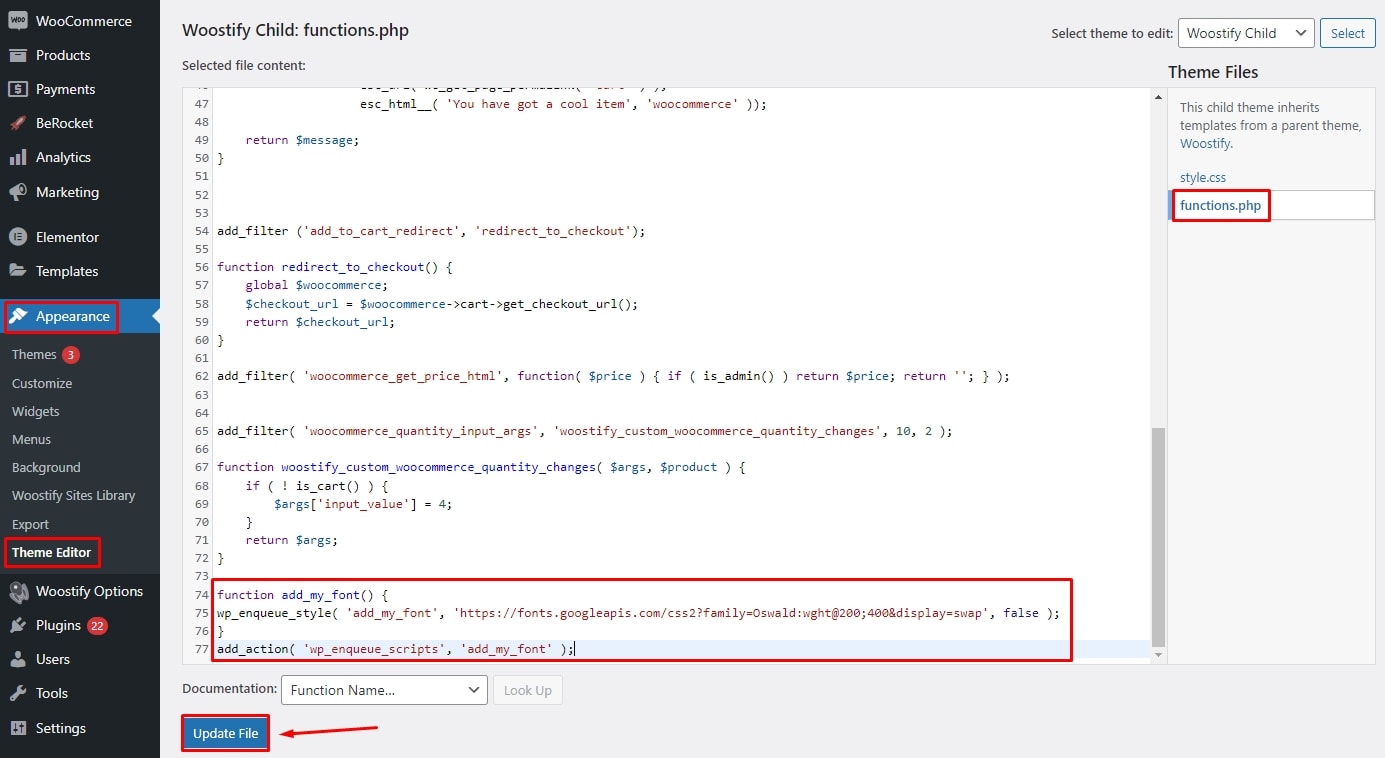This screenshot has height=758, width=1385.
Task: Click the return $message; line
Action: [302, 140]
